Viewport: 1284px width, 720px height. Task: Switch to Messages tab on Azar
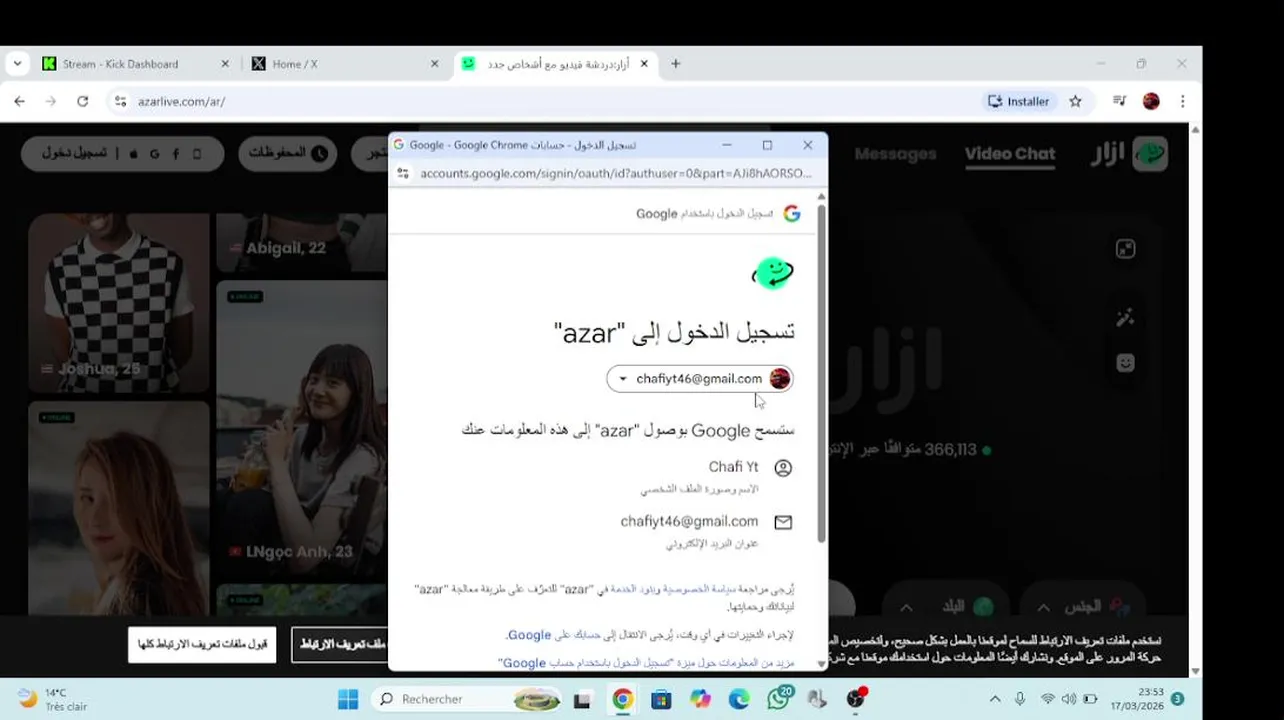895,154
